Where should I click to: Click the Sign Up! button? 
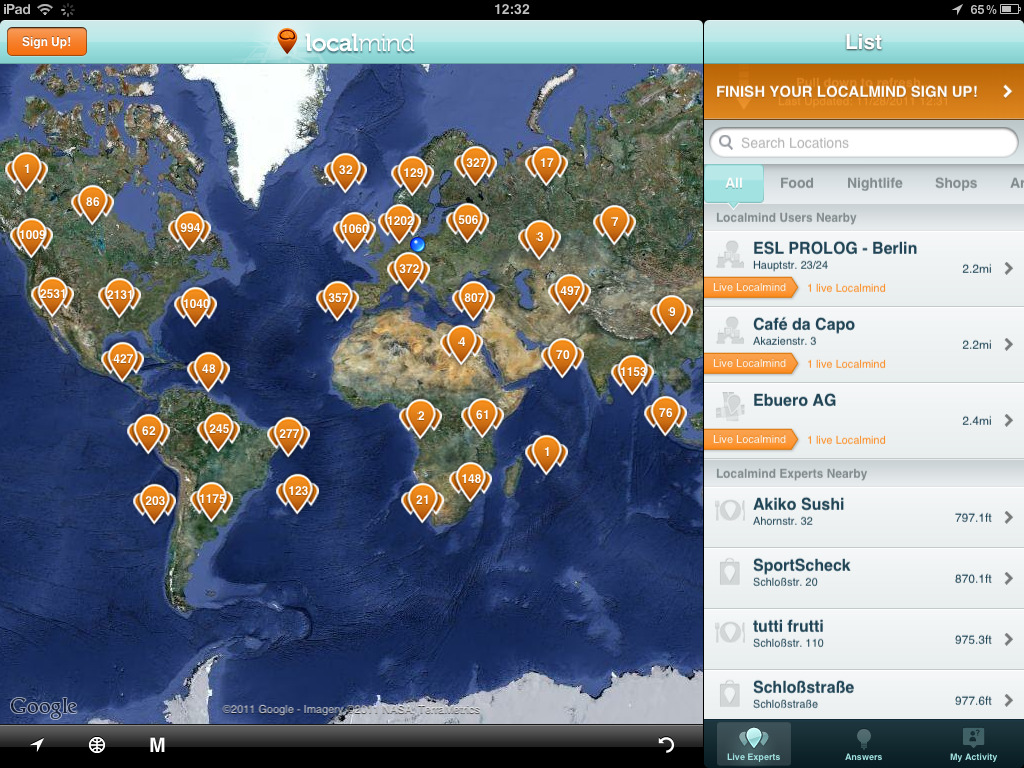click(x=46, y=42)
